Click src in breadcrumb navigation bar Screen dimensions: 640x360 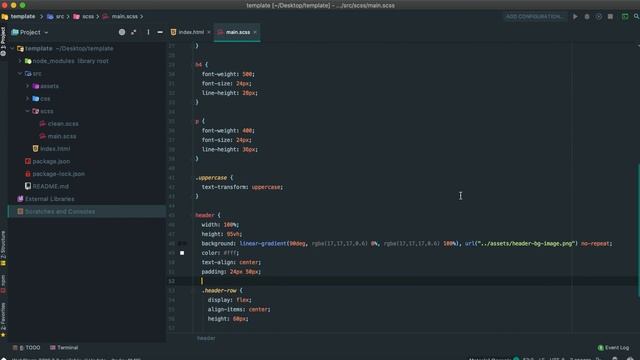56,17
